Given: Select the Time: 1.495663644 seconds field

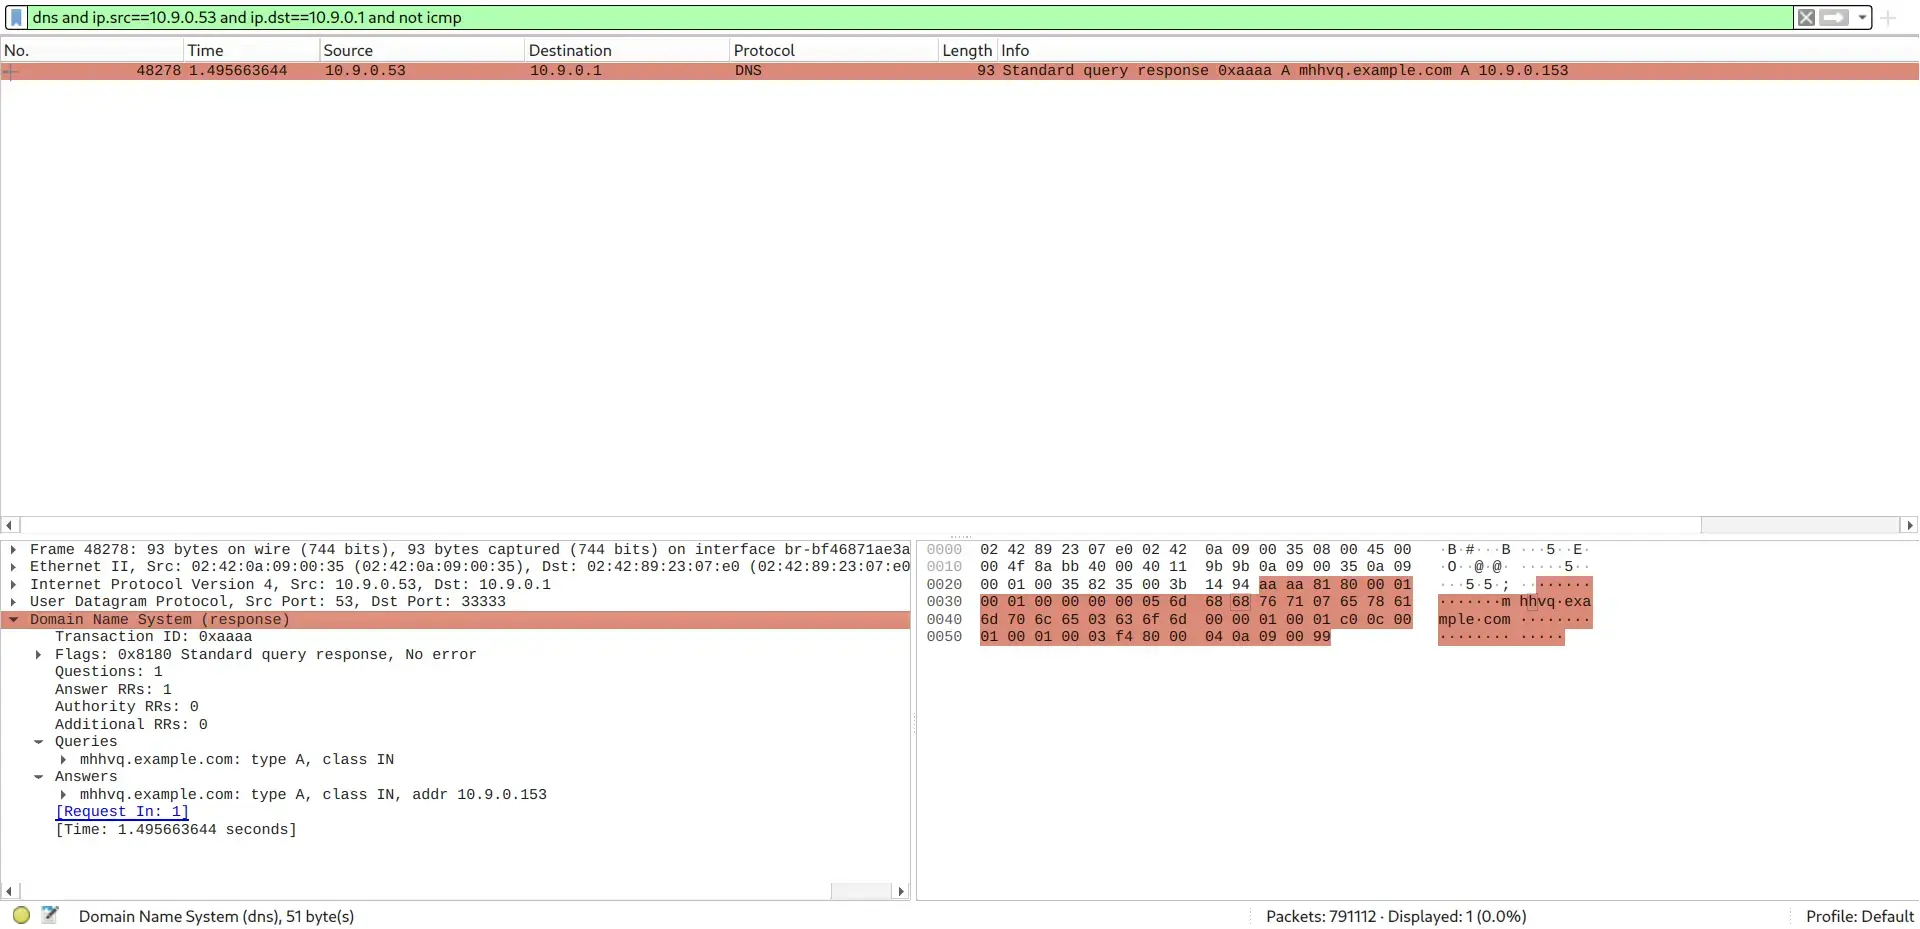Looking at the screenshot, I should pyautogui.click(x=176, y=830).
